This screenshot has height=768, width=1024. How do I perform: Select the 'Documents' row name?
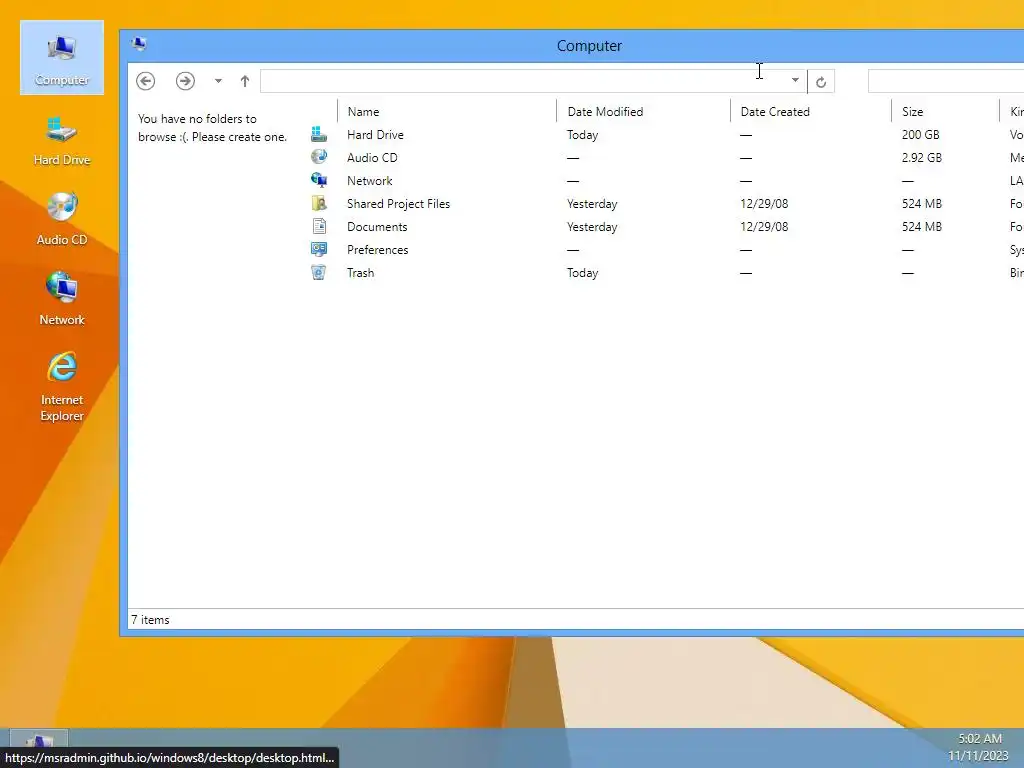[377, 227]
